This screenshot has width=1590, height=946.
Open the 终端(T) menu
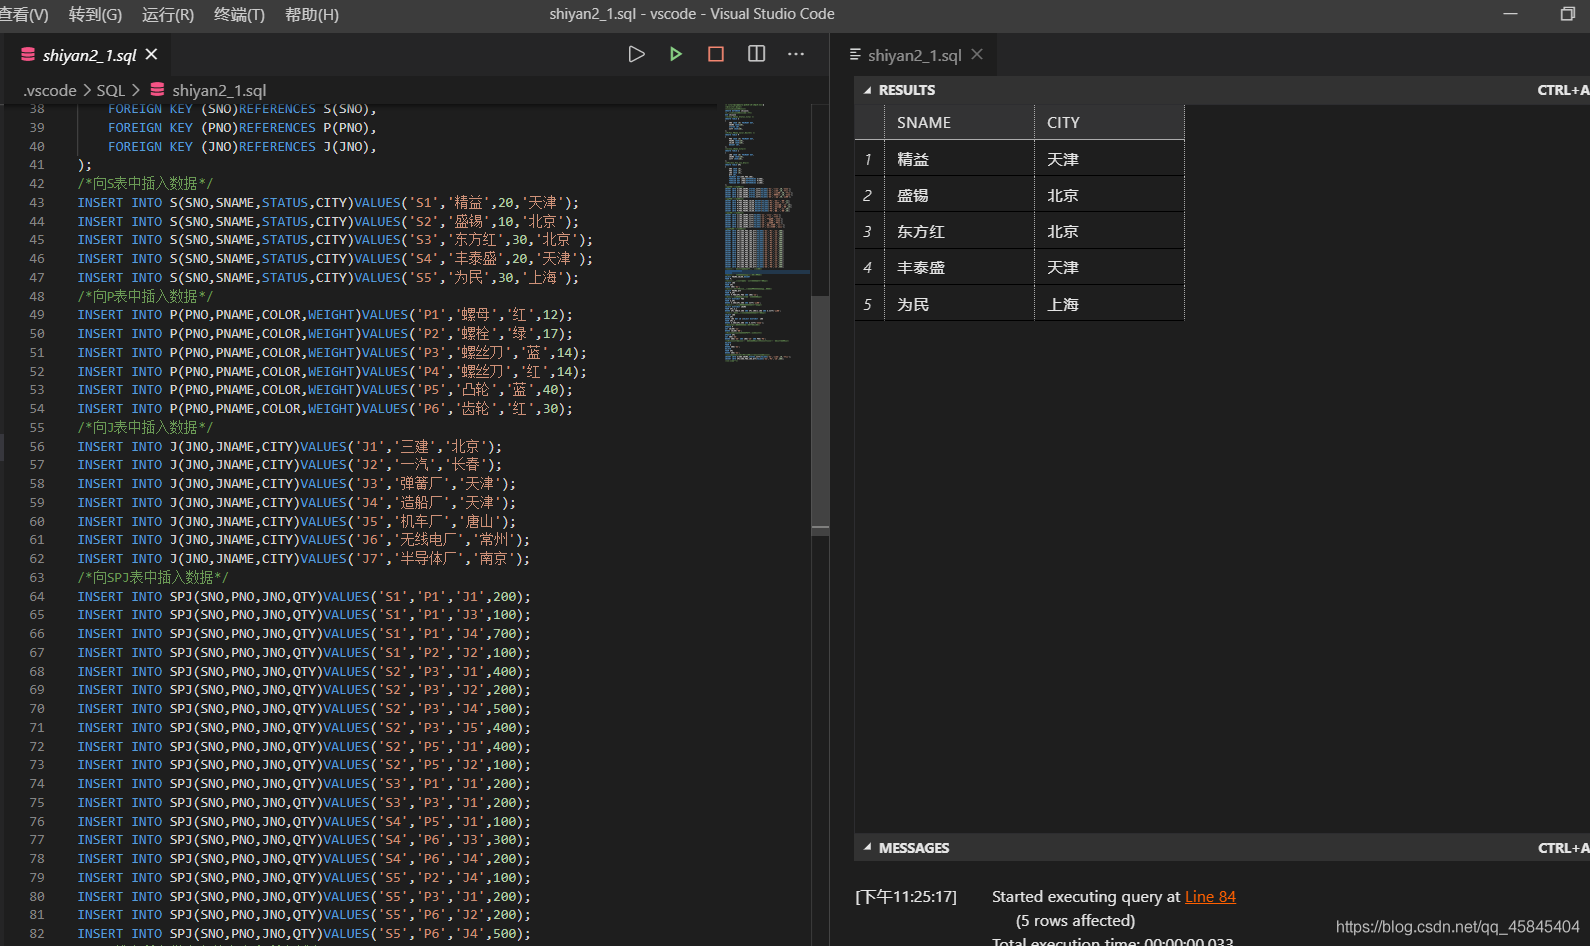coord(239,14)
